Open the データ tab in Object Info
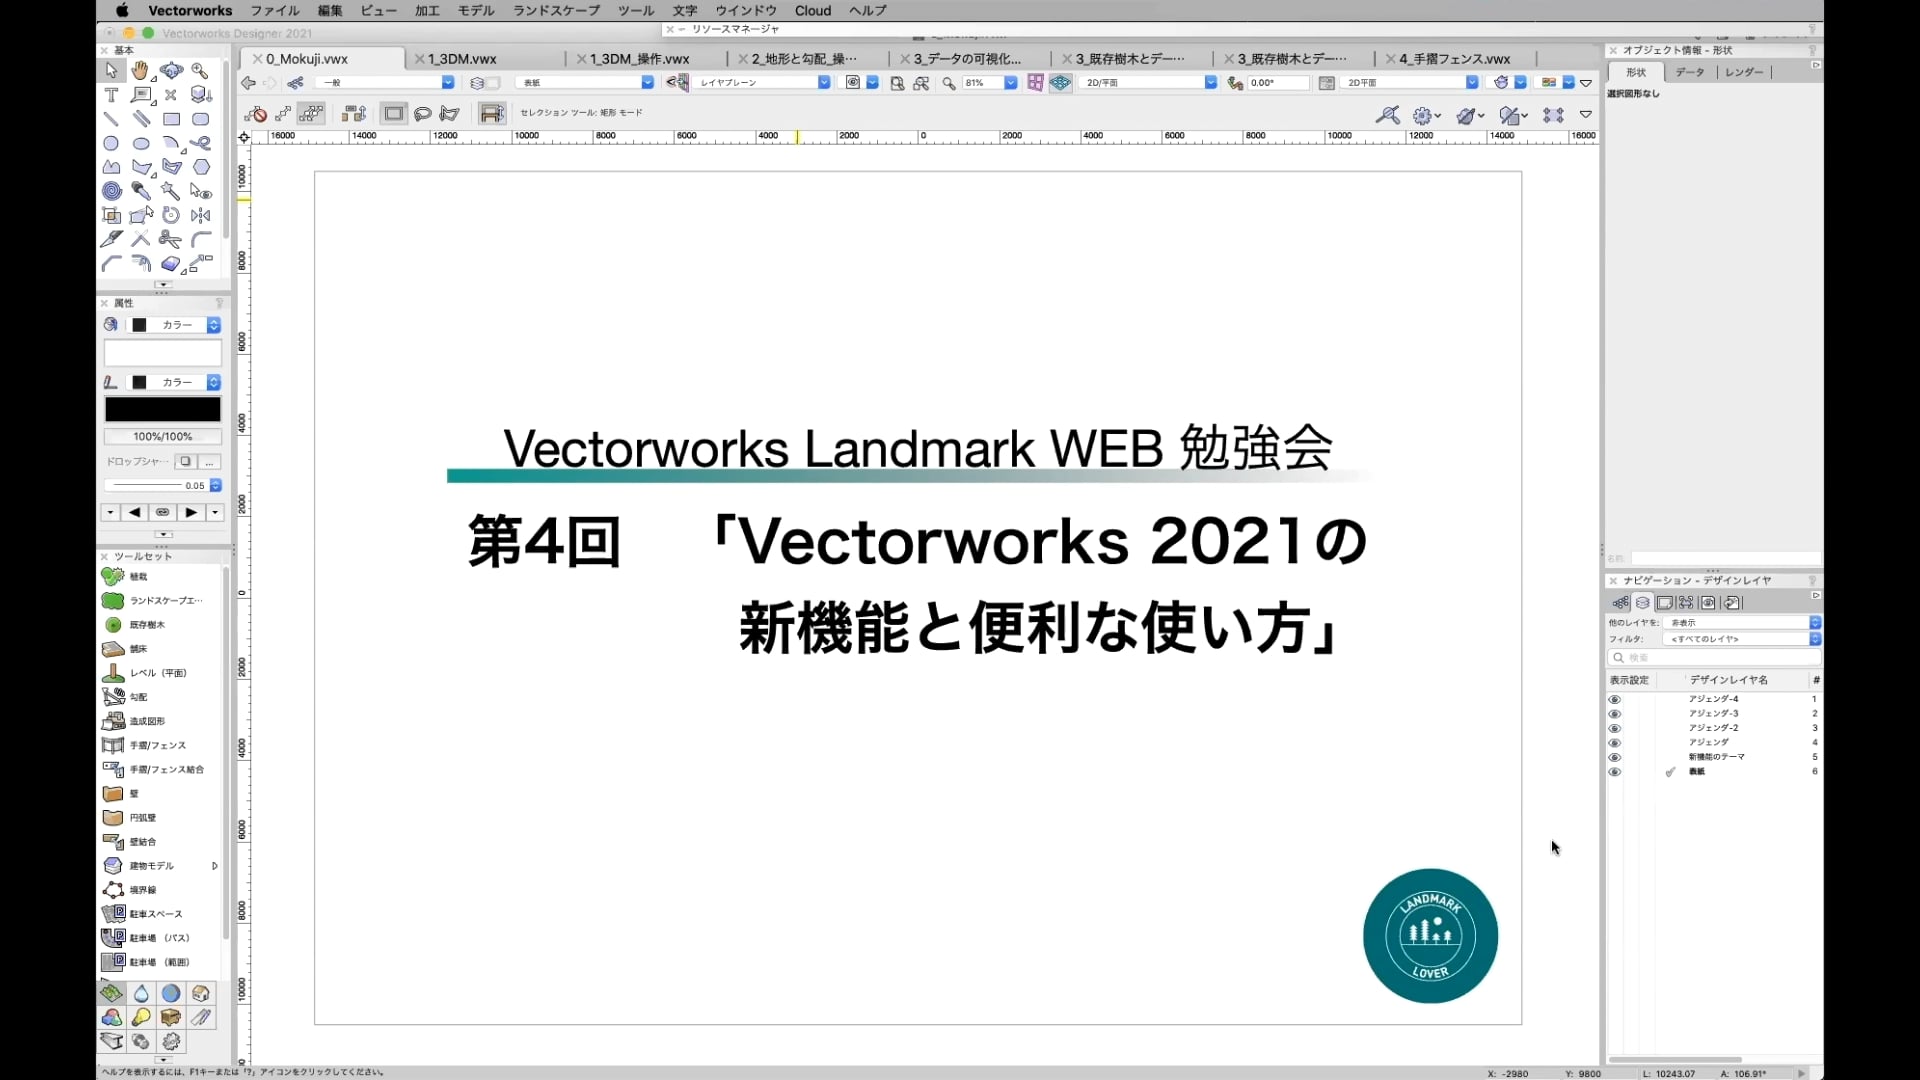This screenshot has width=1920, height=1080. [x=1689, y=72]
